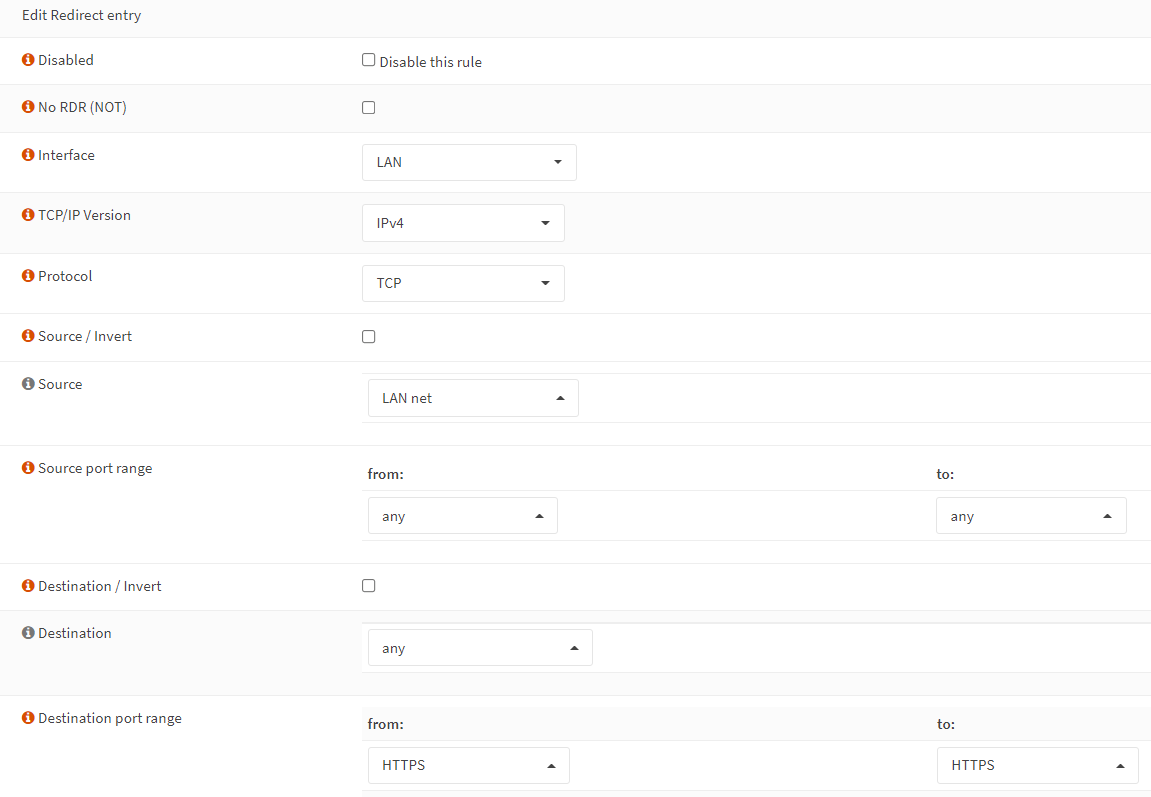Click the Source port range info icon
This screenshot has width=1151, height=797.
coord(28,468)
